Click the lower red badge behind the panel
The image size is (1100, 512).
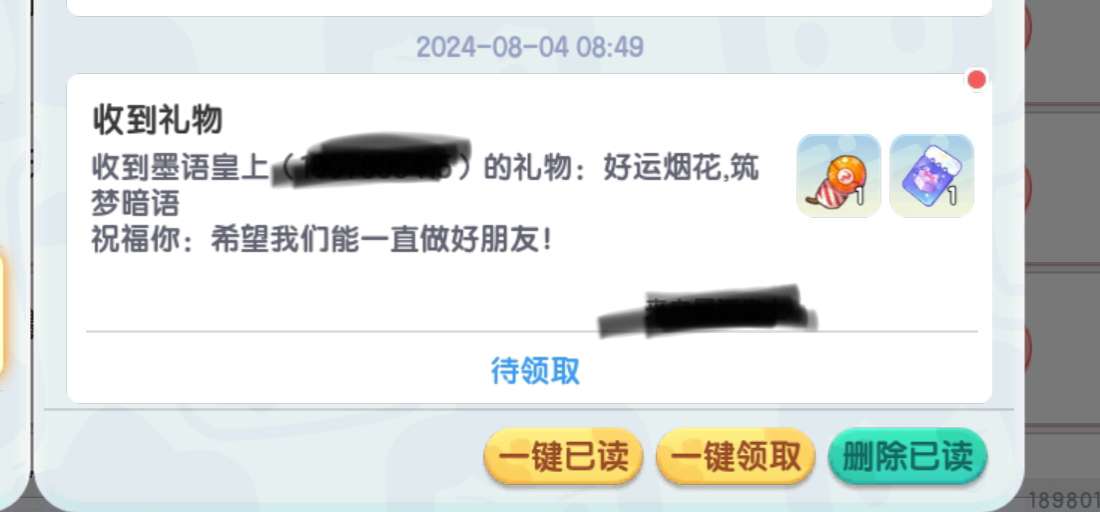point(1026,347)
